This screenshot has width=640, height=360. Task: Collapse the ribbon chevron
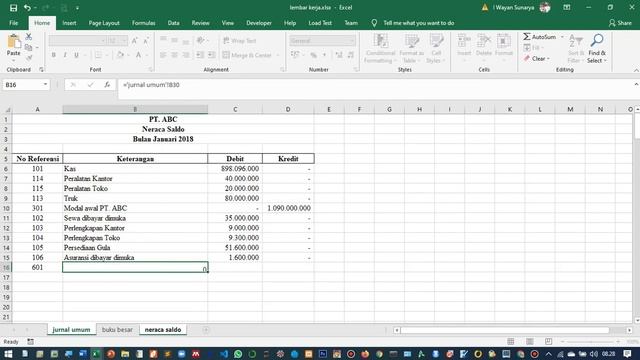636,70
